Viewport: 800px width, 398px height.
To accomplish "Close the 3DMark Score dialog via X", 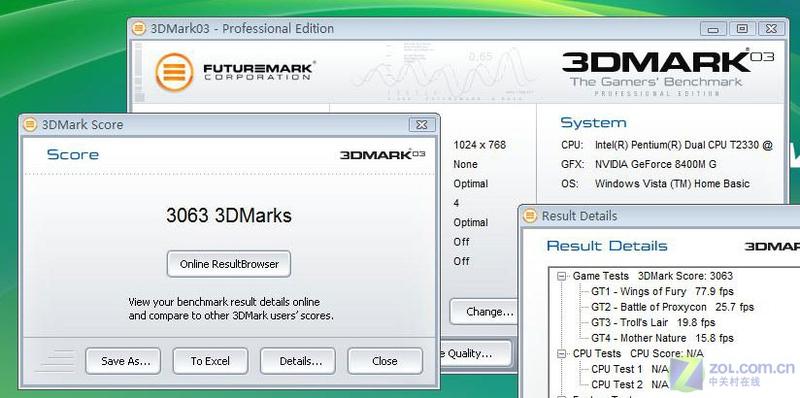I will click(421, 125).
